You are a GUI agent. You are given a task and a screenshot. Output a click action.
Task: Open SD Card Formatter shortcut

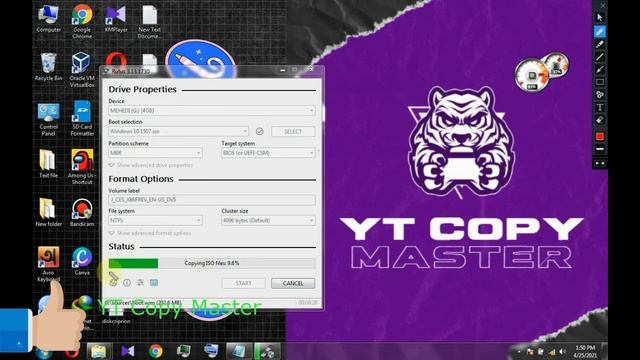[x=82, y=119]
